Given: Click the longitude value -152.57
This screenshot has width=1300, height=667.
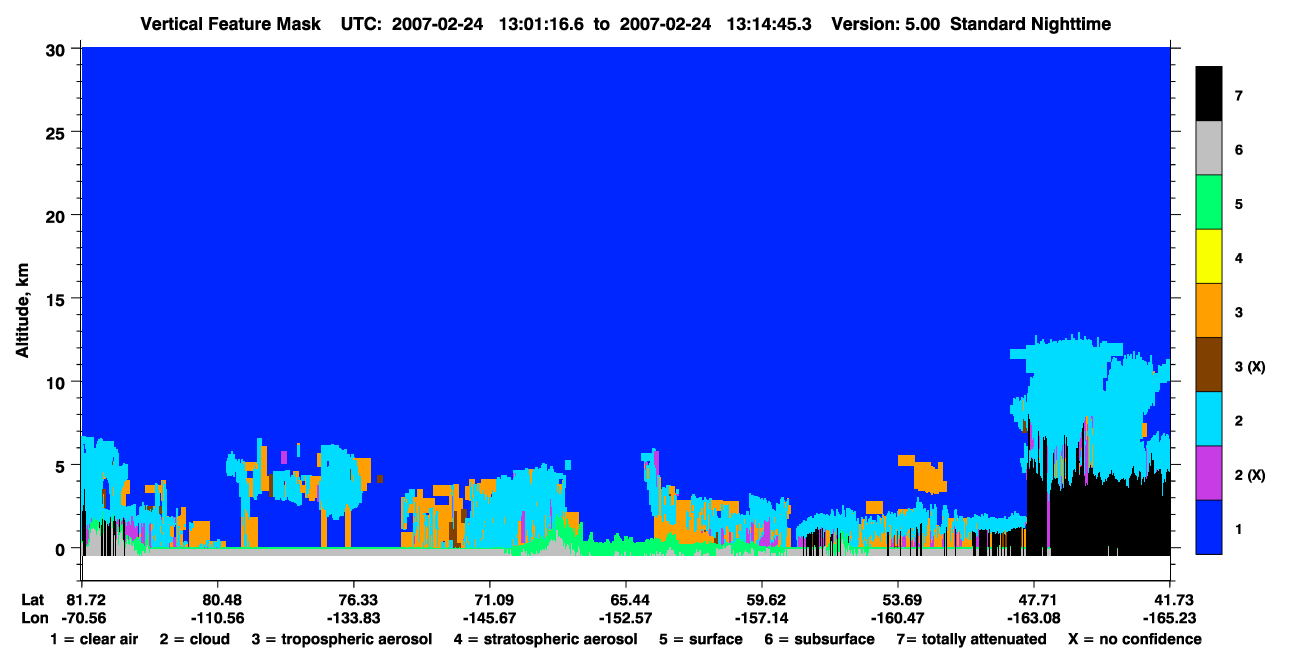Looking at the screenshot, I should point(625,617).
